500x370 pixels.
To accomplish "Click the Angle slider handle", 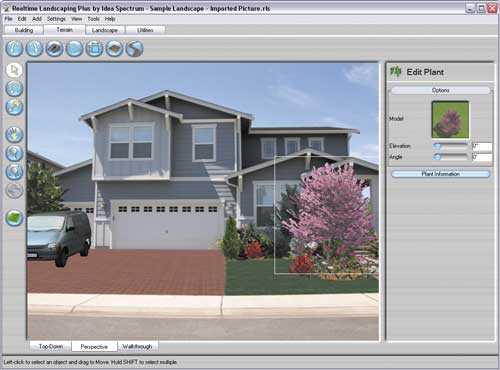I will (437, 157).
